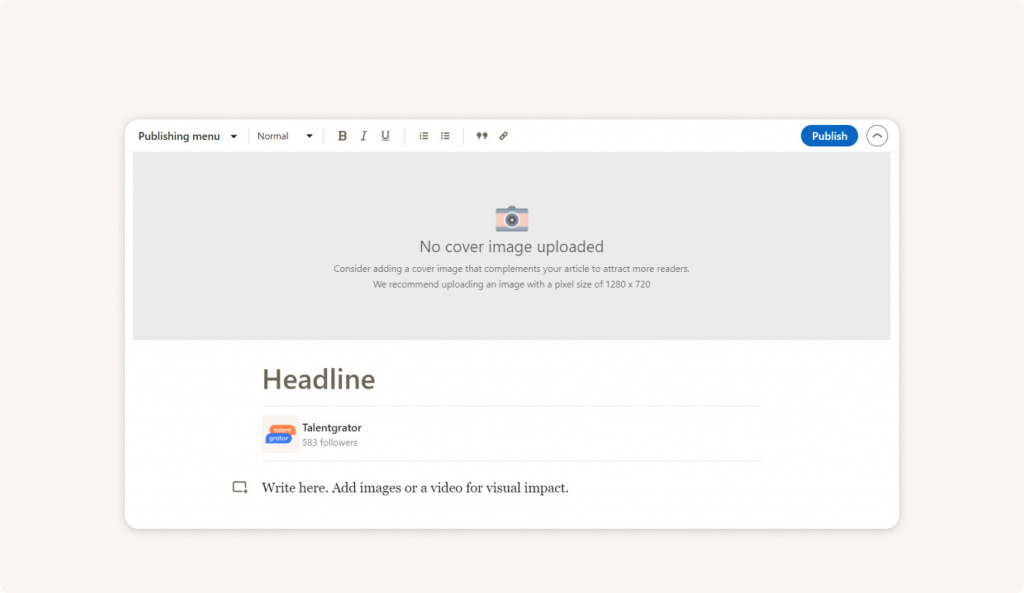
Task: Click into the Headline field
Action: click(319, 380)
